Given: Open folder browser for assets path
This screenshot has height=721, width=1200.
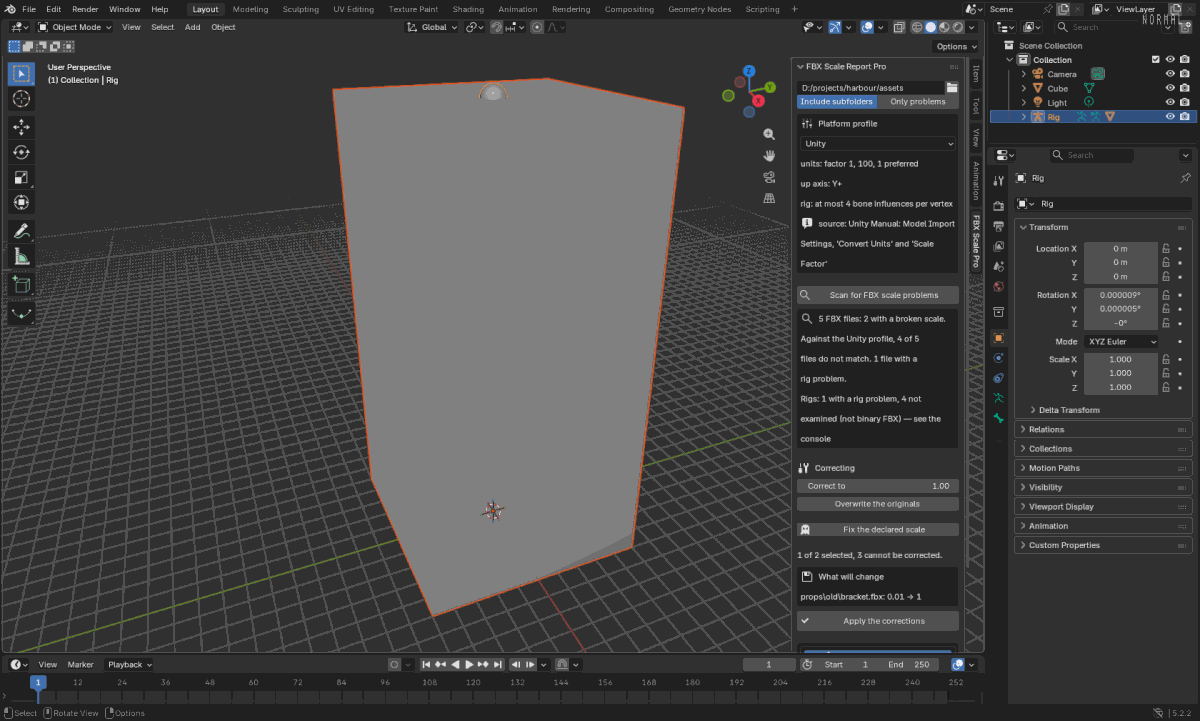Looking at the screenshot, I should [x=952, y=88].
